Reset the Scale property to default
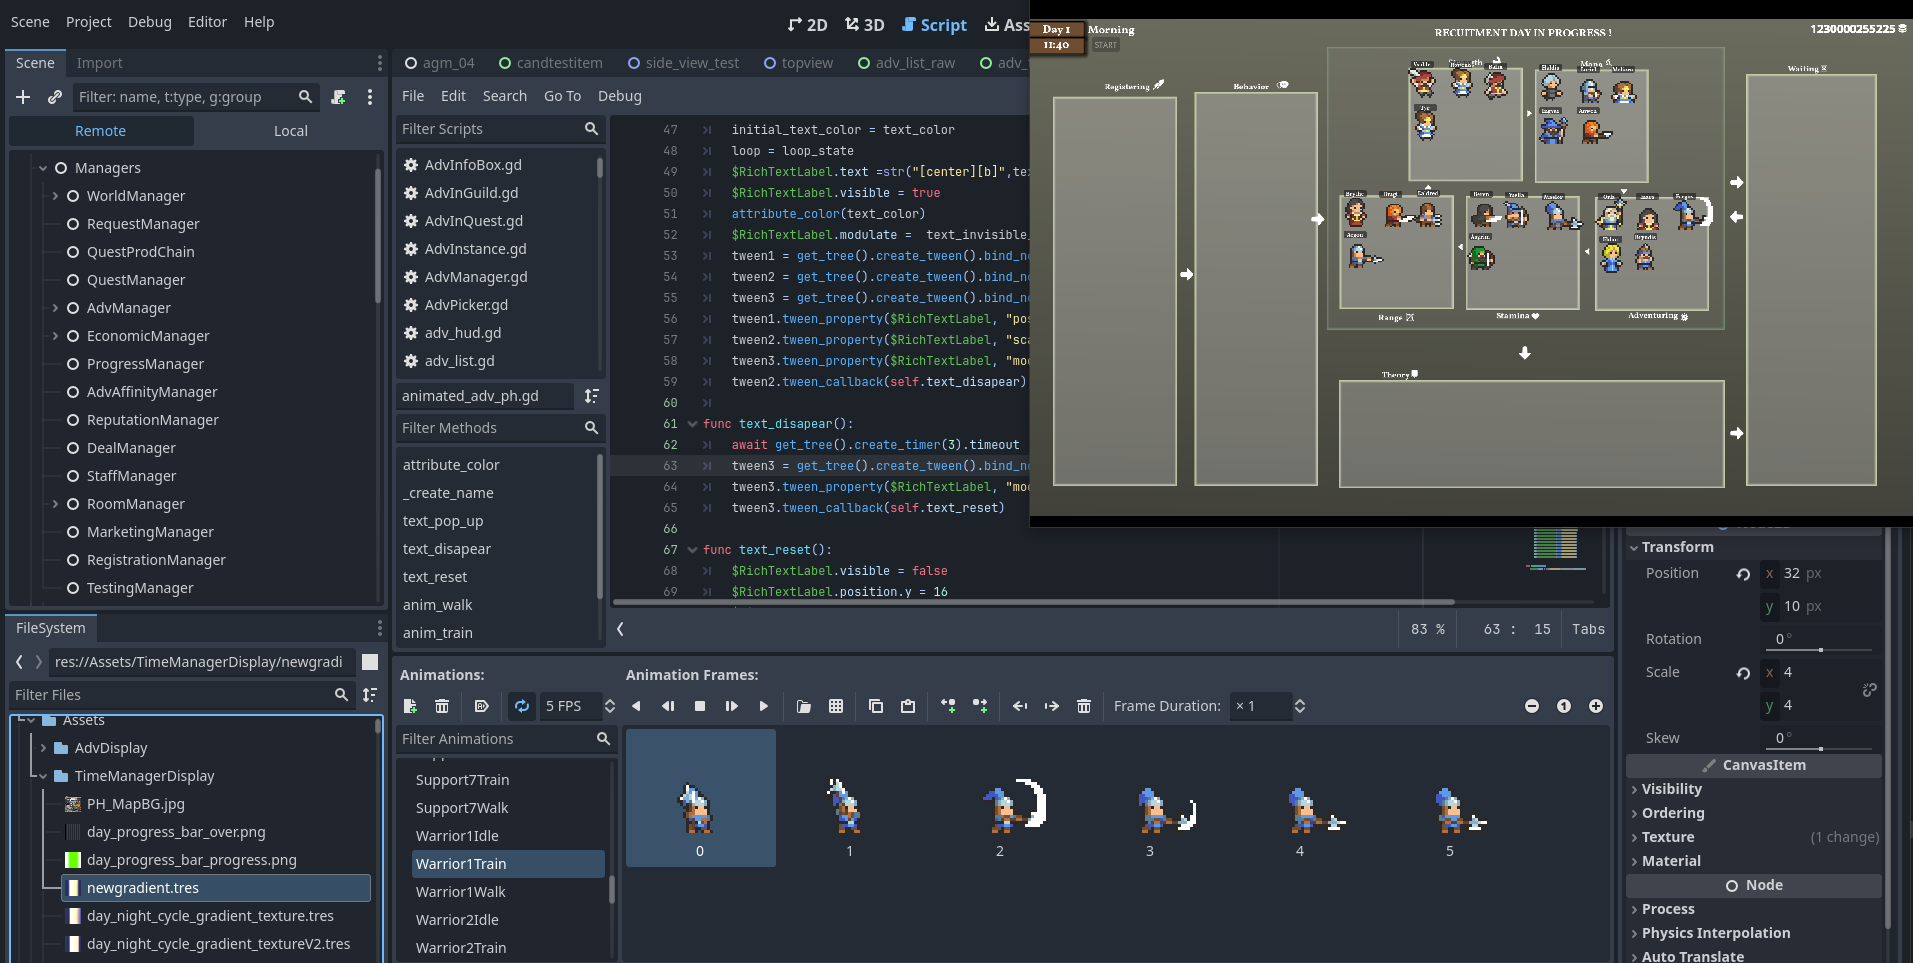Image resolution: width=1913 pixels, height=963 pixels. point(1743,673)
